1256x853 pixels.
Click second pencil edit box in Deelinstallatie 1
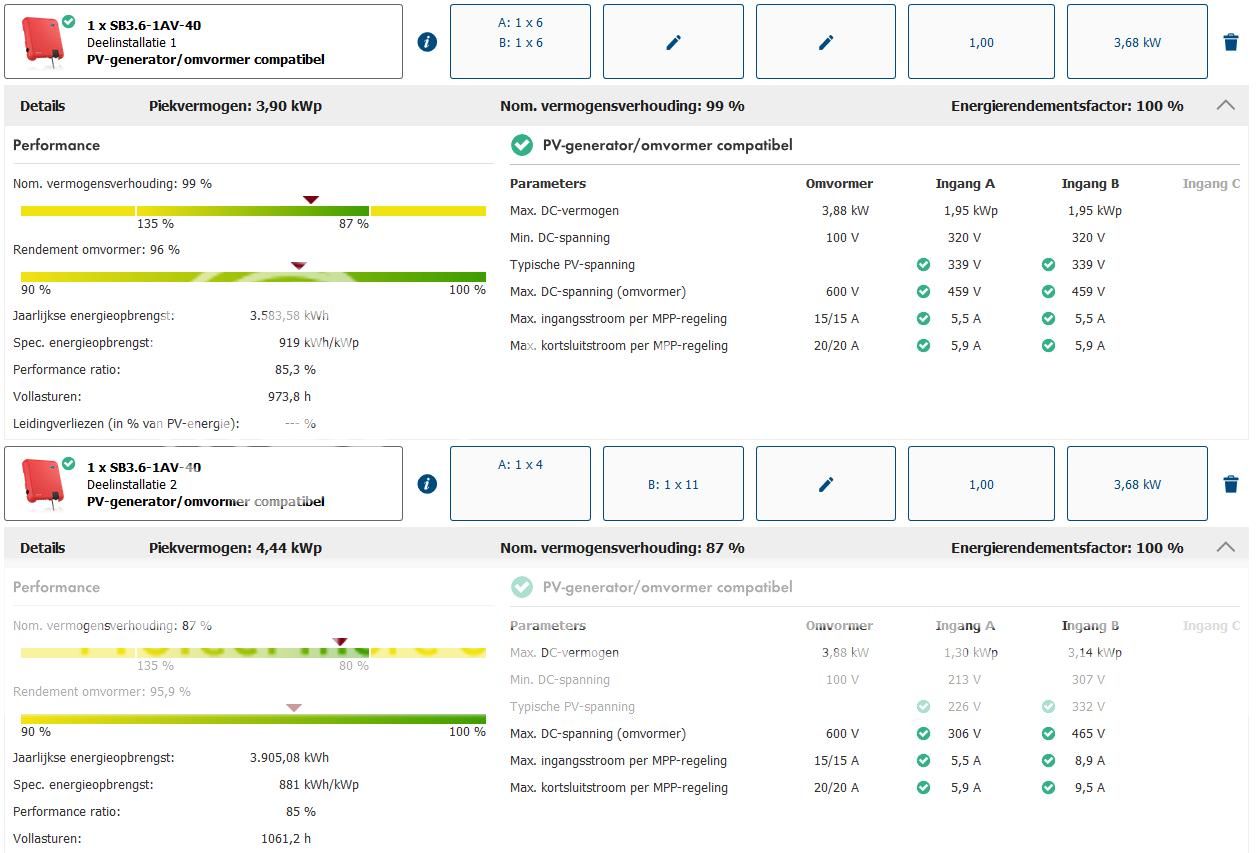825,42
